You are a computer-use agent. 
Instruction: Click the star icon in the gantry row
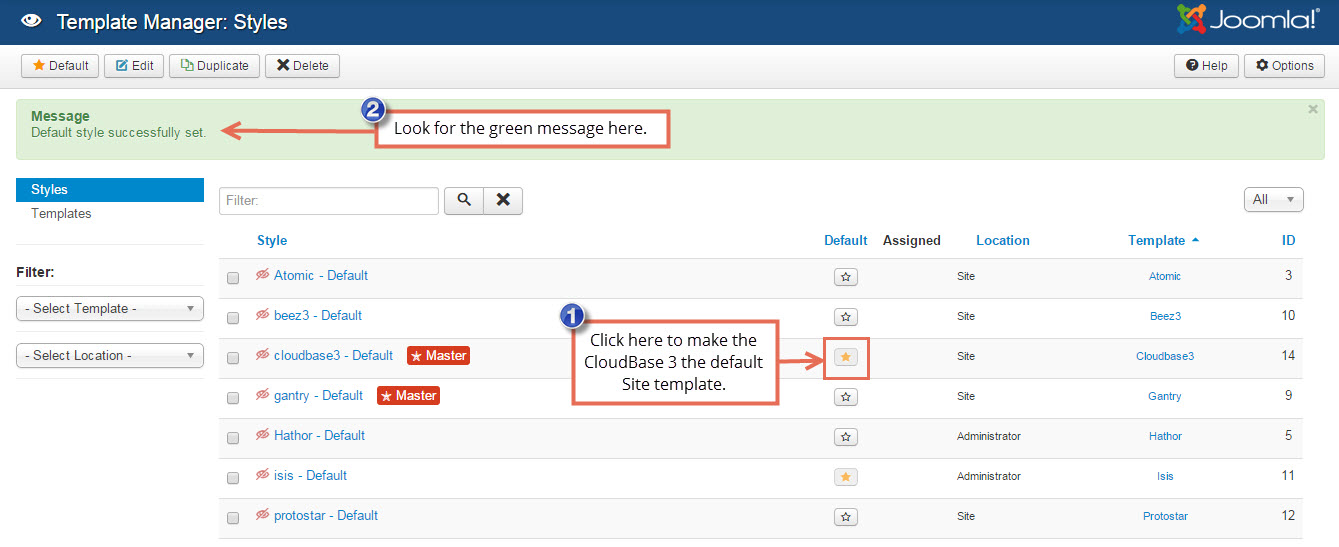click(846, 397)
